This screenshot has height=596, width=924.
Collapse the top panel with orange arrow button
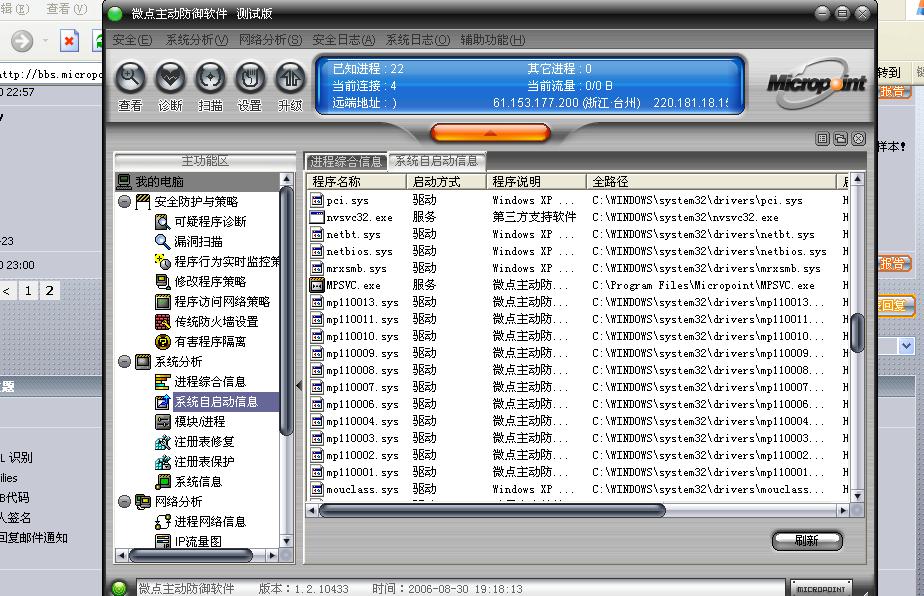(490, 133)
